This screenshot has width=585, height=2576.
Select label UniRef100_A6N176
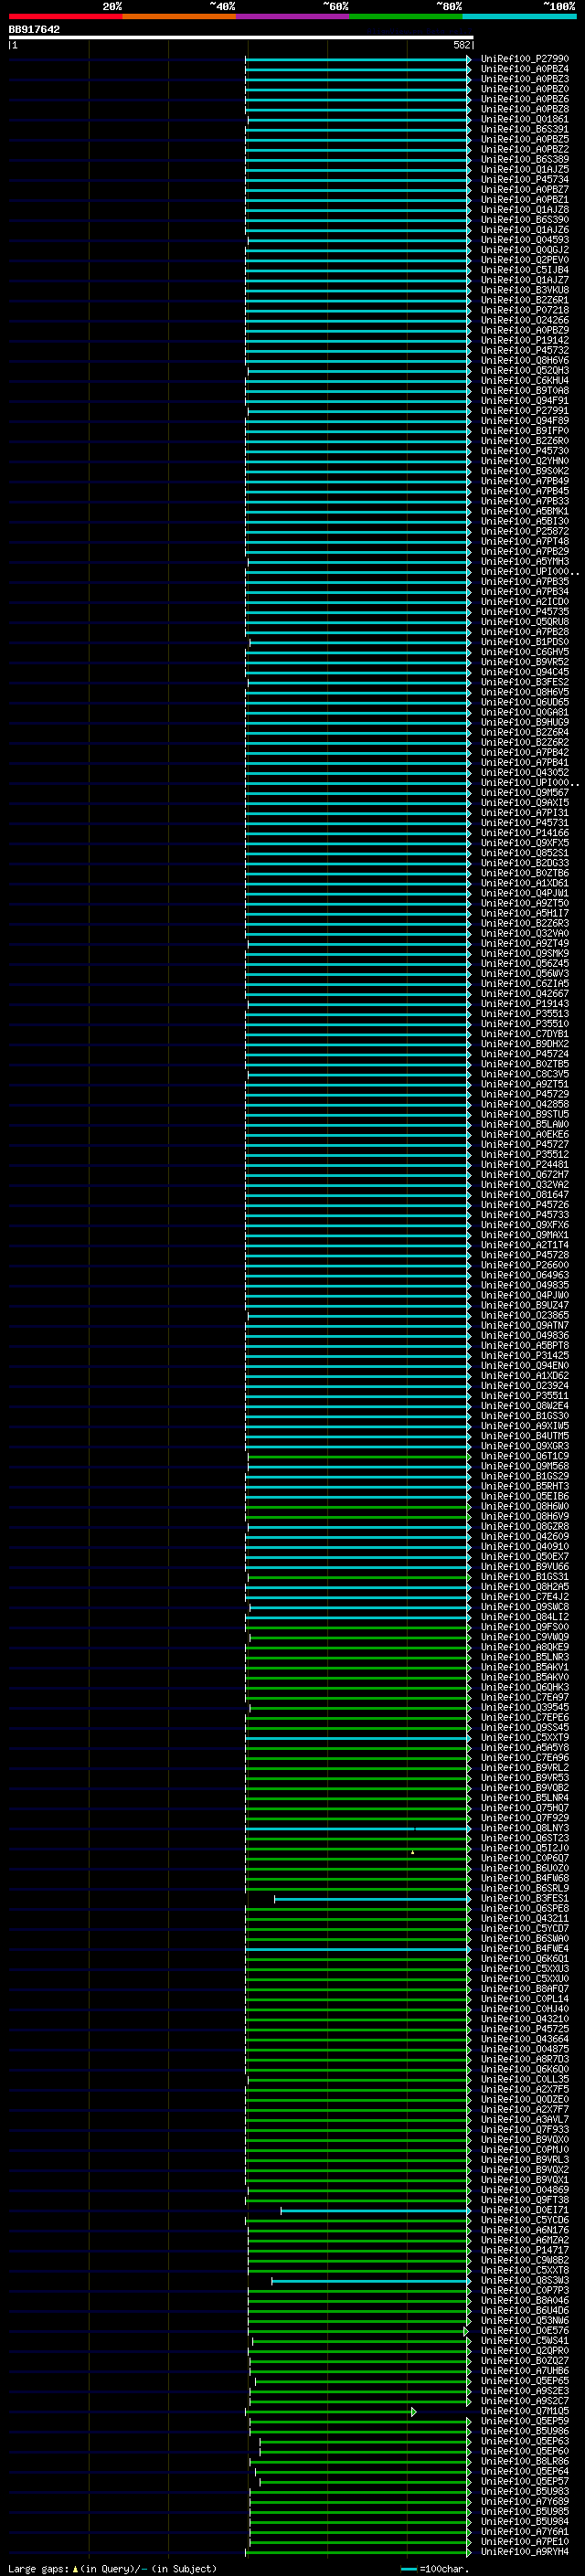click(525, 2230)
